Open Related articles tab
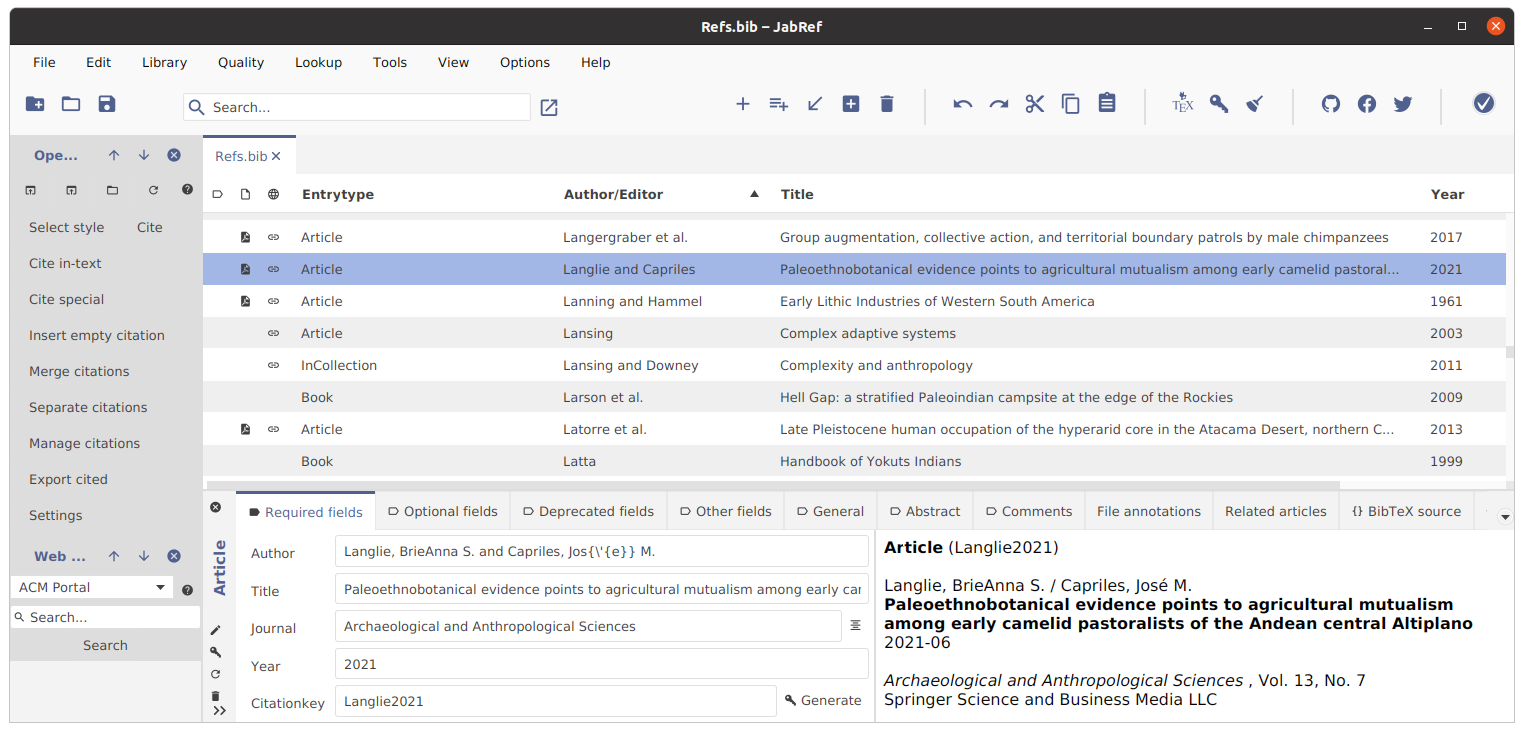Image resolution: width=1524 pixels, height=732 pixels. [x=1276, y=511]
